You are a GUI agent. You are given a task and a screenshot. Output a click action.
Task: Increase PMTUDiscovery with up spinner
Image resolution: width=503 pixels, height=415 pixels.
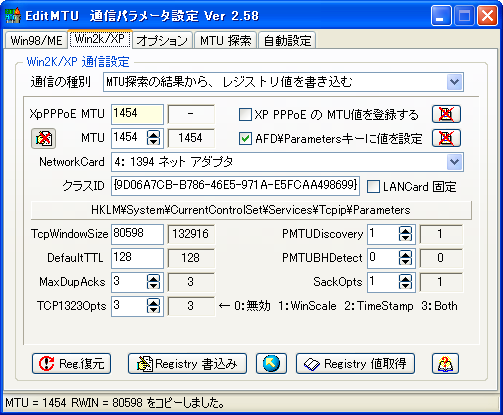tap(405, 230)
